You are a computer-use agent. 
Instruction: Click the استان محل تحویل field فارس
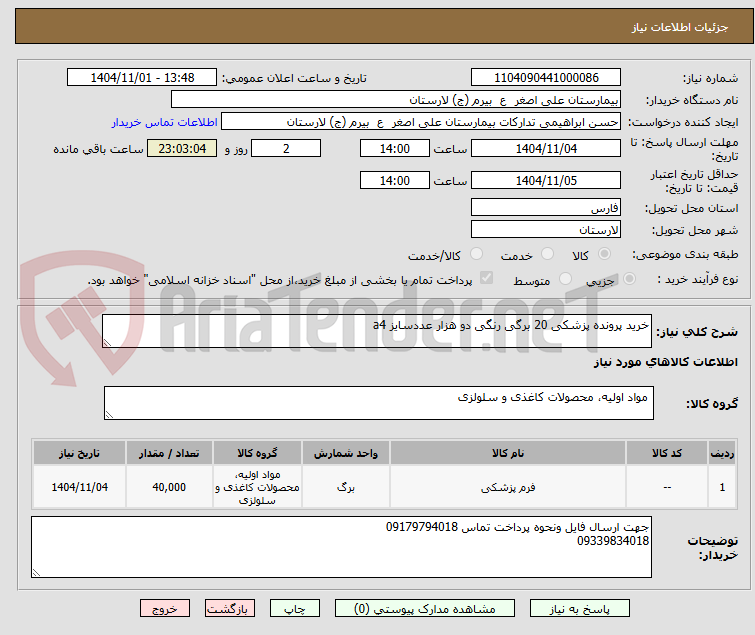(546, 207)
